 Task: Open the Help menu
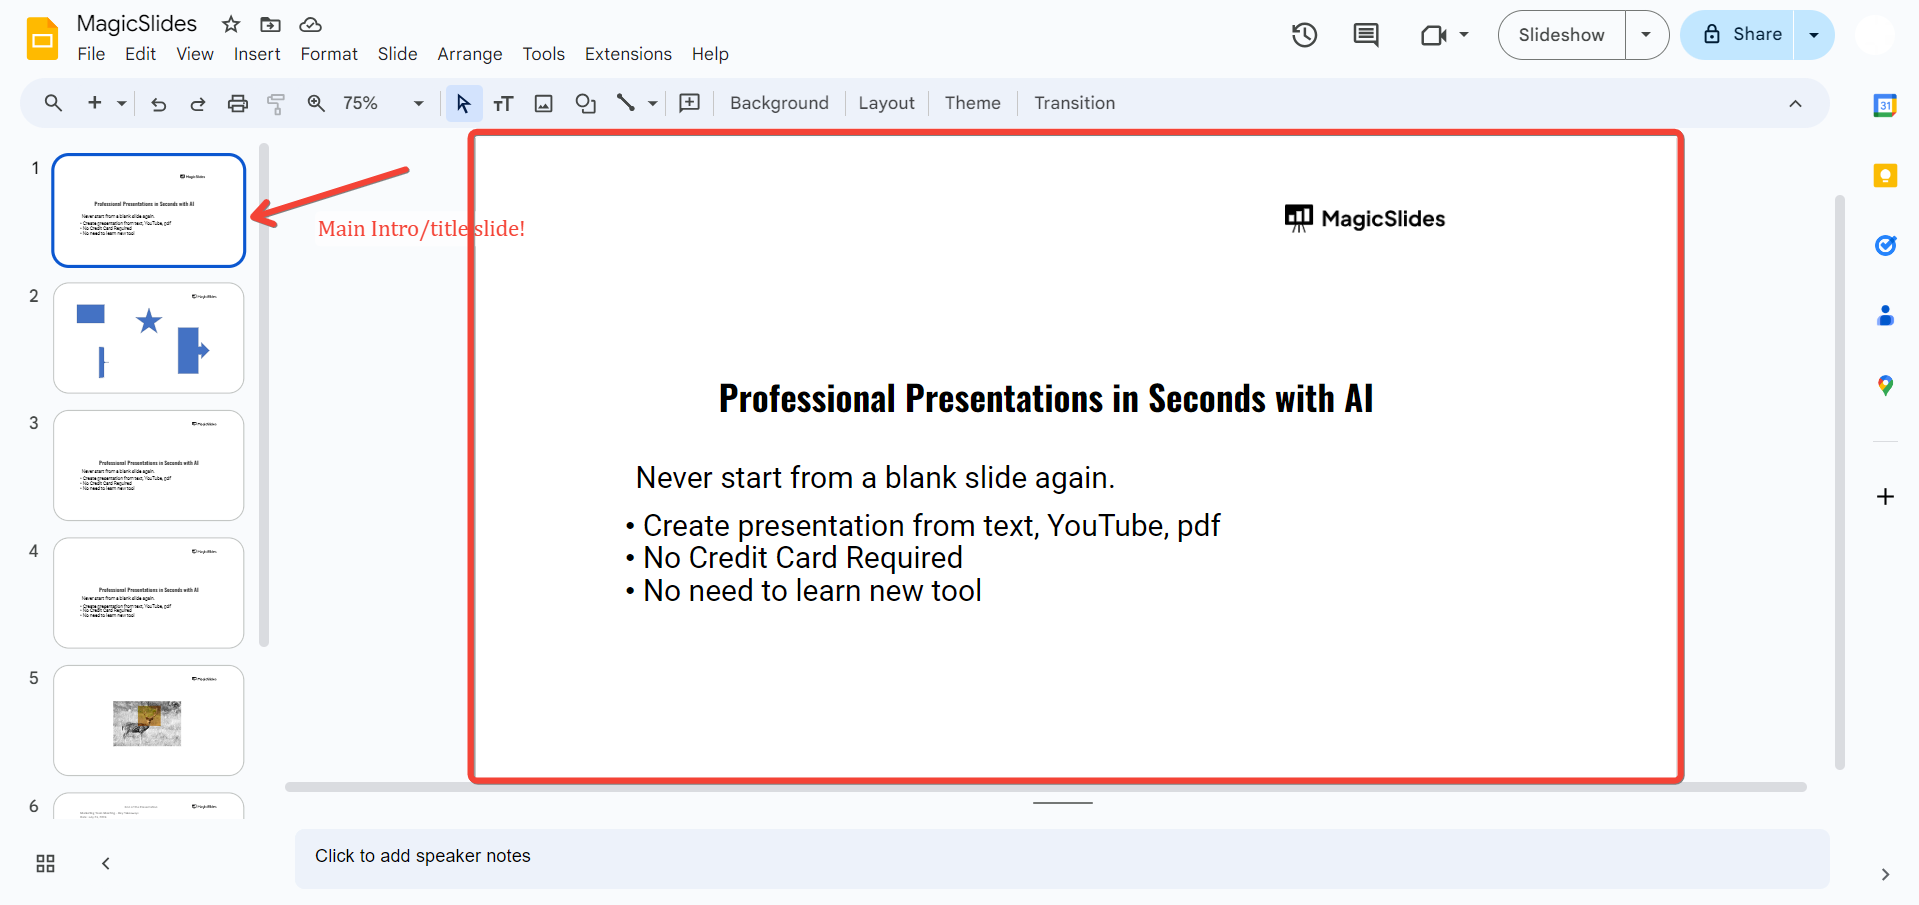[x=710, y=54]
